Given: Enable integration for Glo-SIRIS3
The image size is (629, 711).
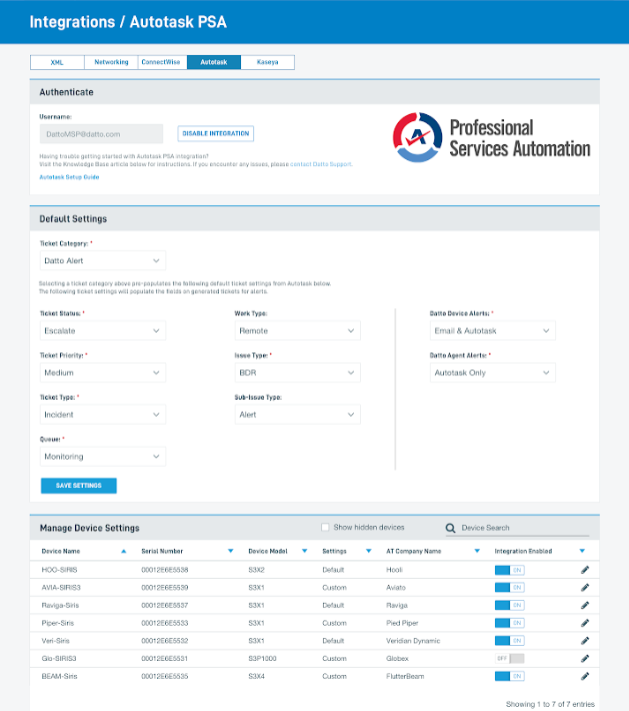Looking at the screenshot, I should click(510, 658).
